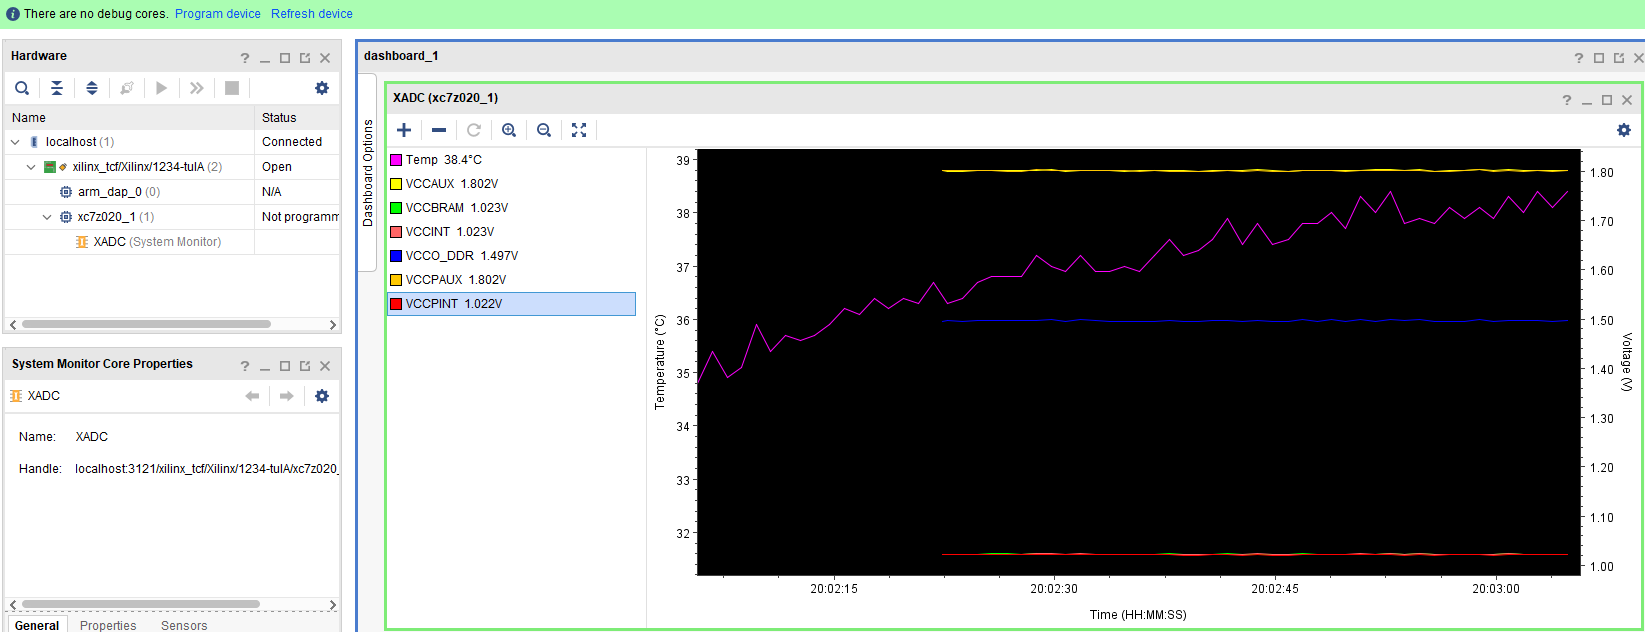Image resolution: width=1645 pixels, height=632 pixels.
Task: Collapse the xc7z020_1 device node
Action: tap(47, 217)
